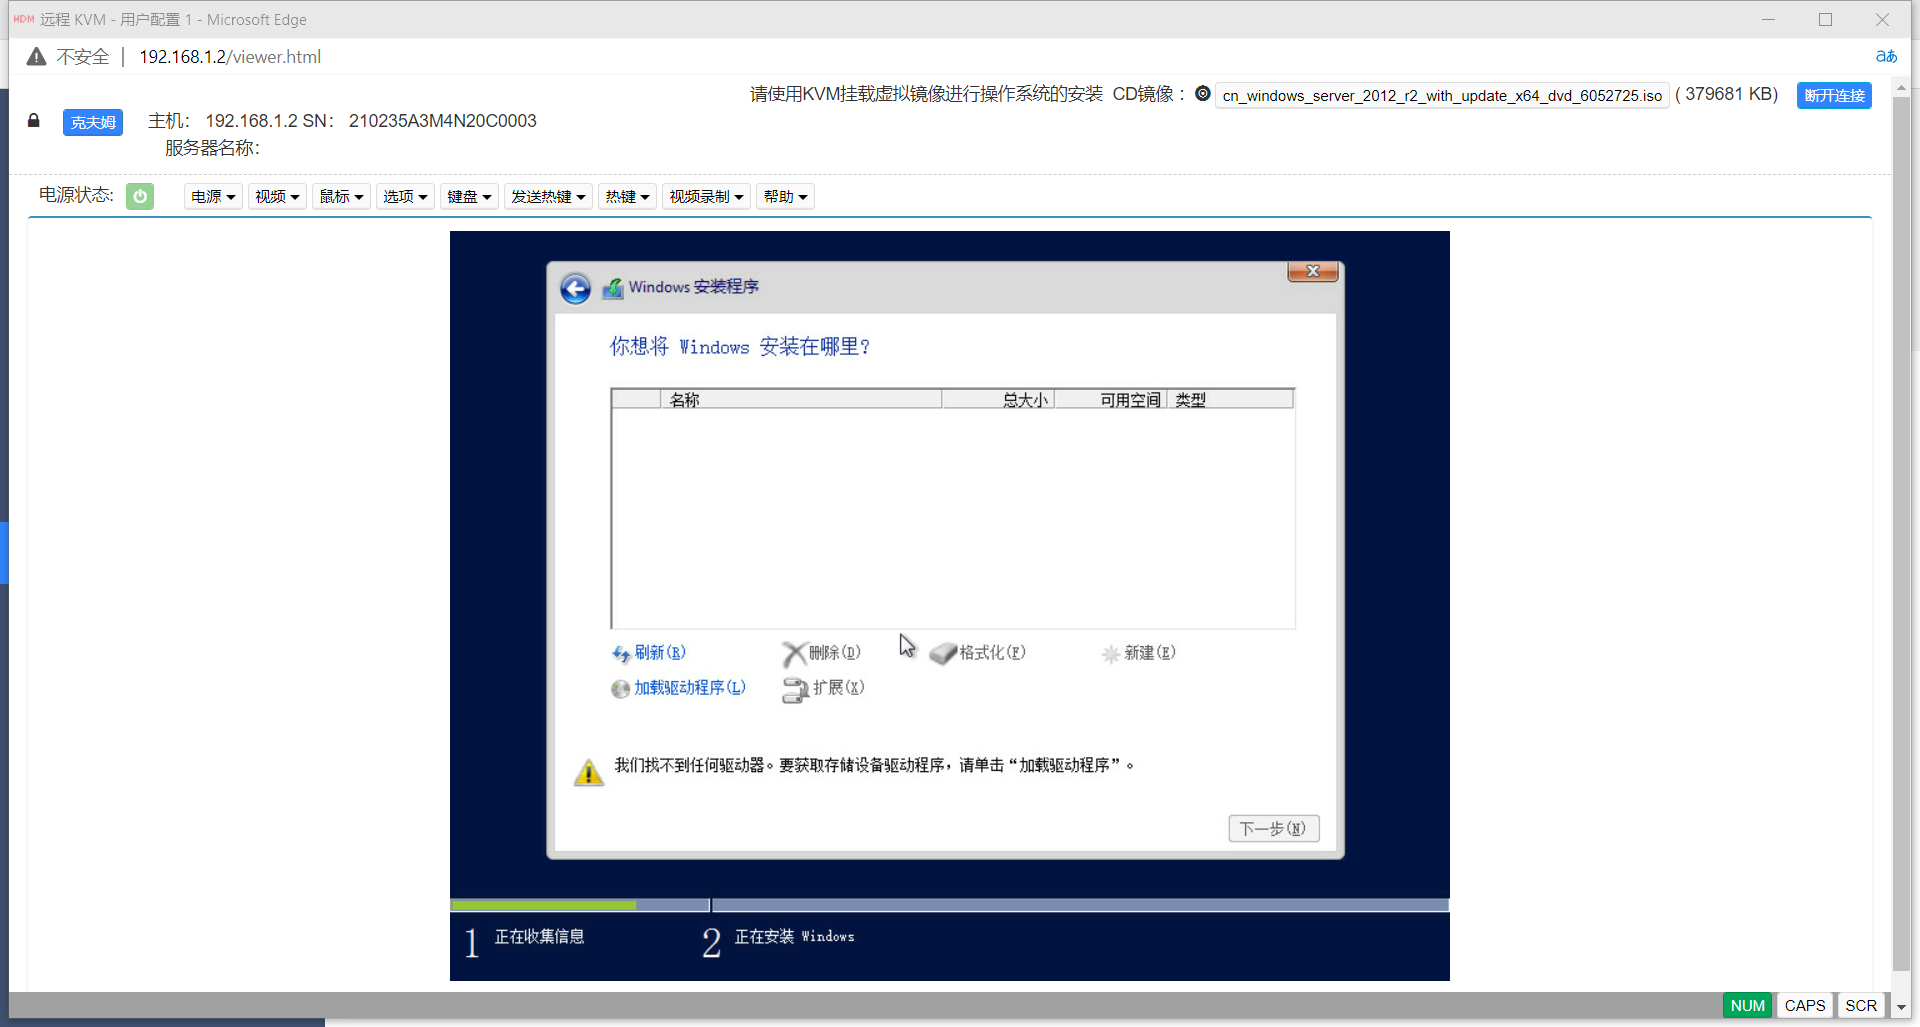Viewport: 1920px width, 1027px height.
Task: Click the 加载驱动程序(L) link
Action: 690,688
